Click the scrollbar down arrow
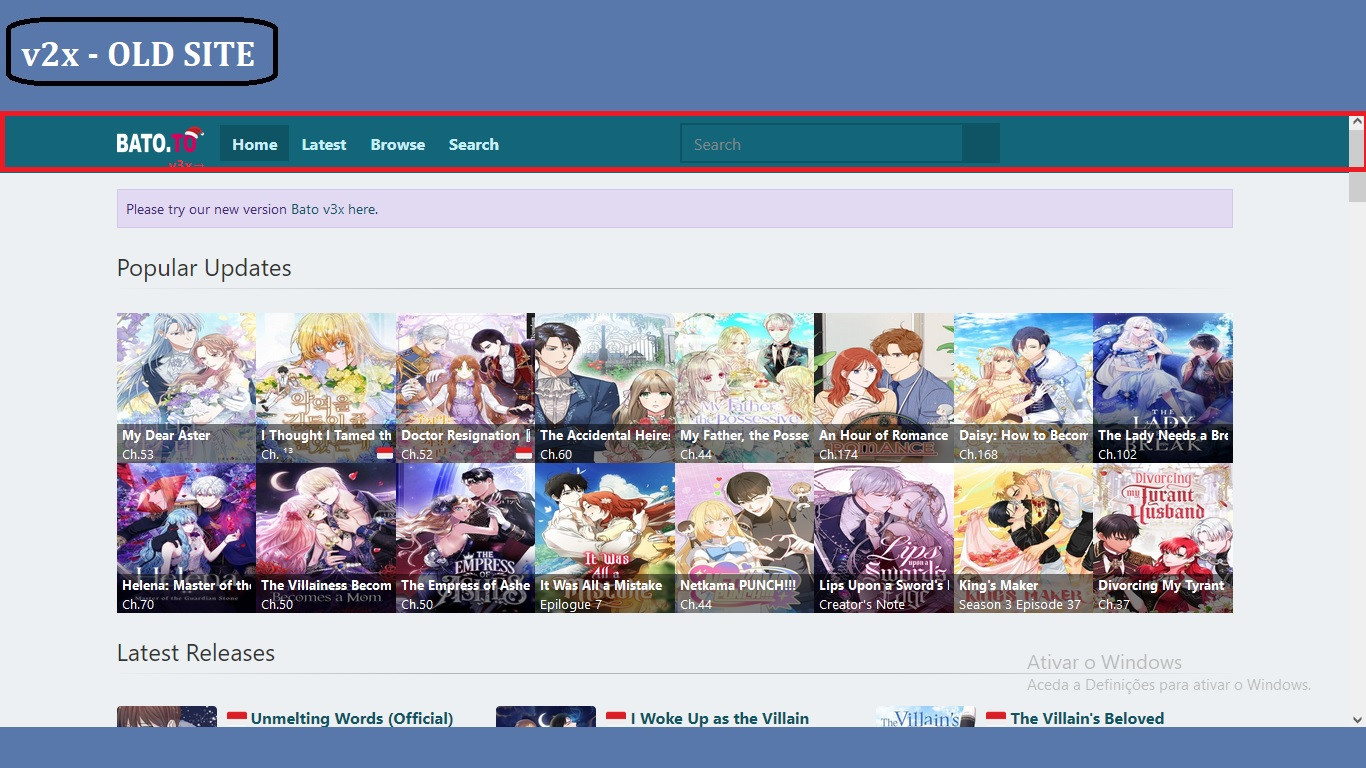1366x768 pixels. click(x=1357, y=719)
